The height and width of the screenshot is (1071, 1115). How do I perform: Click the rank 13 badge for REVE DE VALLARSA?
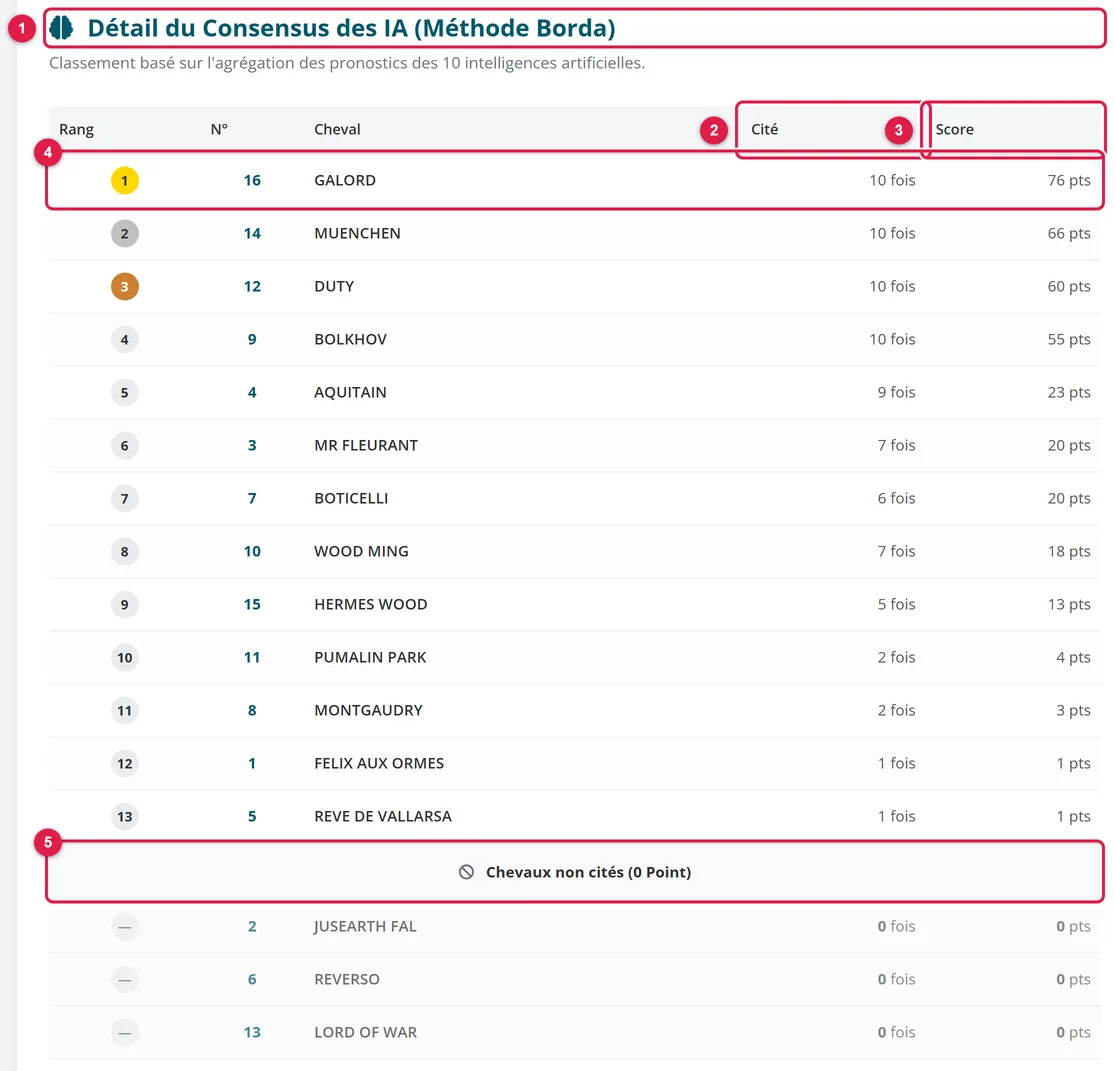click(x=124, y=816)
